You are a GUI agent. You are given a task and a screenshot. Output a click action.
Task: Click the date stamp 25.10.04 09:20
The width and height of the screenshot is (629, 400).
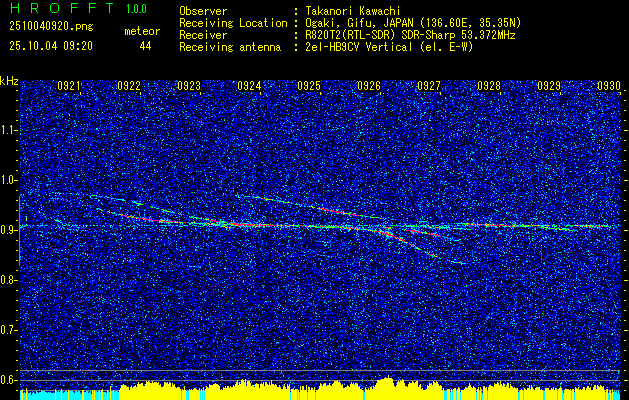tap(51, 46)
